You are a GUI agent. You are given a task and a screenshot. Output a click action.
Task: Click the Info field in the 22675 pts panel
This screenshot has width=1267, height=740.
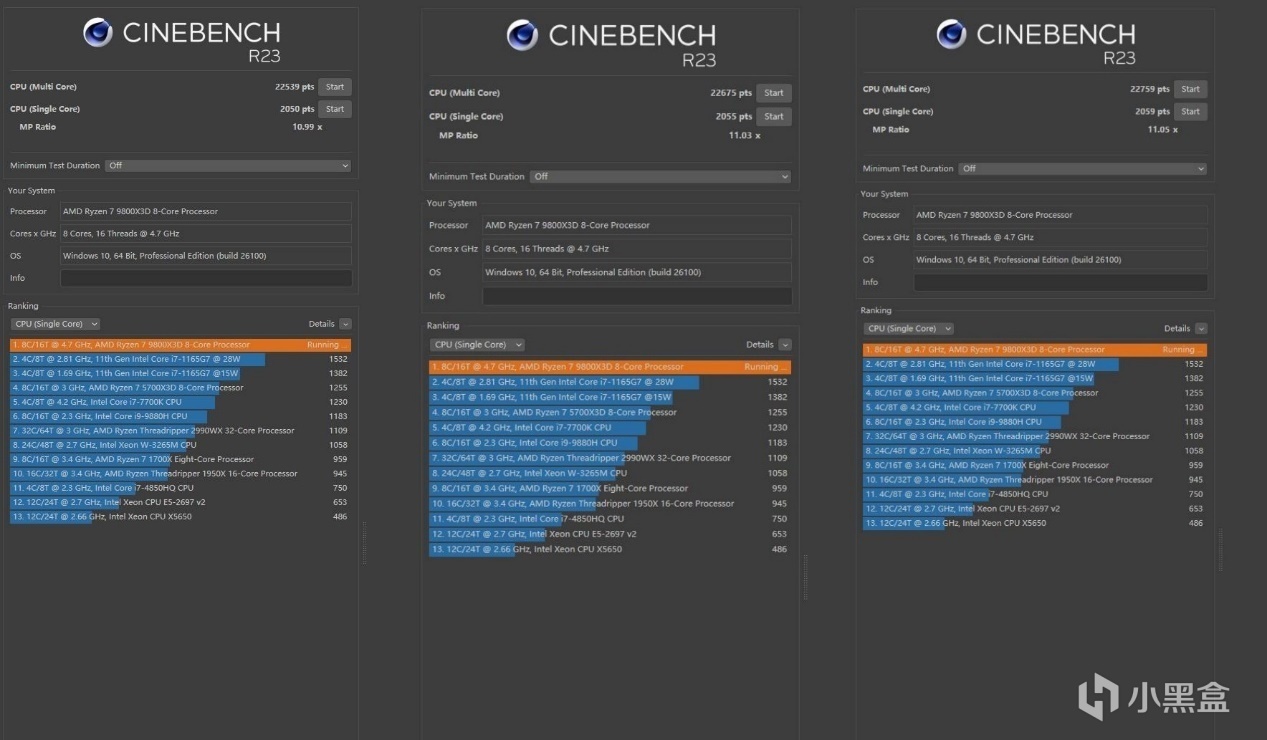[x=637, y=296]
